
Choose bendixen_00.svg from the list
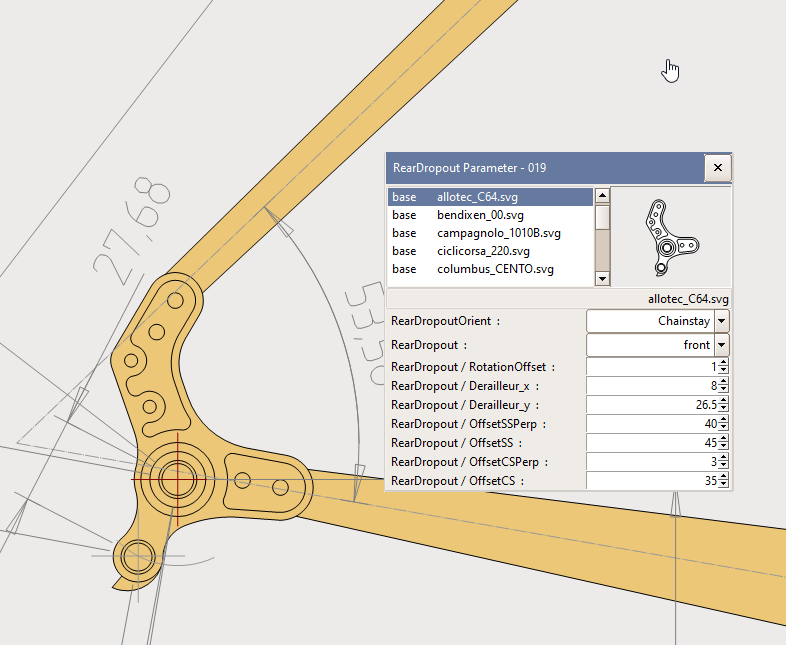coord(480,215)
